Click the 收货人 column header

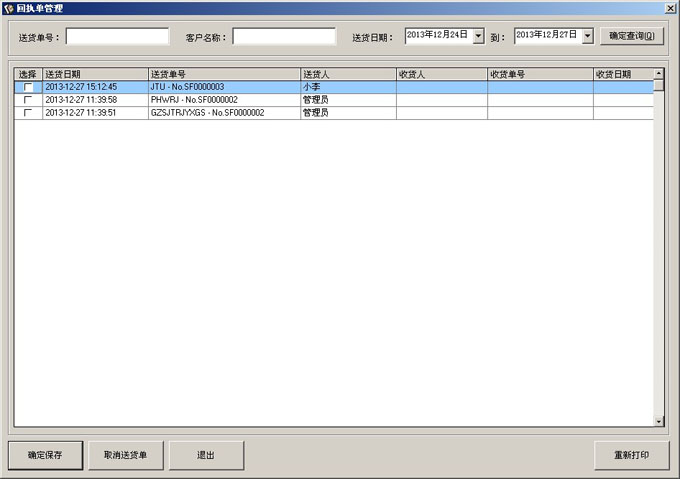pyautogui.click(x=441, y=74)
